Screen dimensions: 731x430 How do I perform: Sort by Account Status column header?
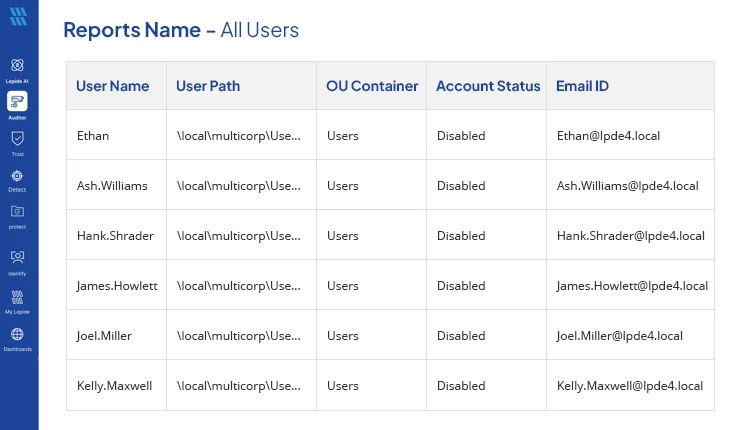point(488,86)
